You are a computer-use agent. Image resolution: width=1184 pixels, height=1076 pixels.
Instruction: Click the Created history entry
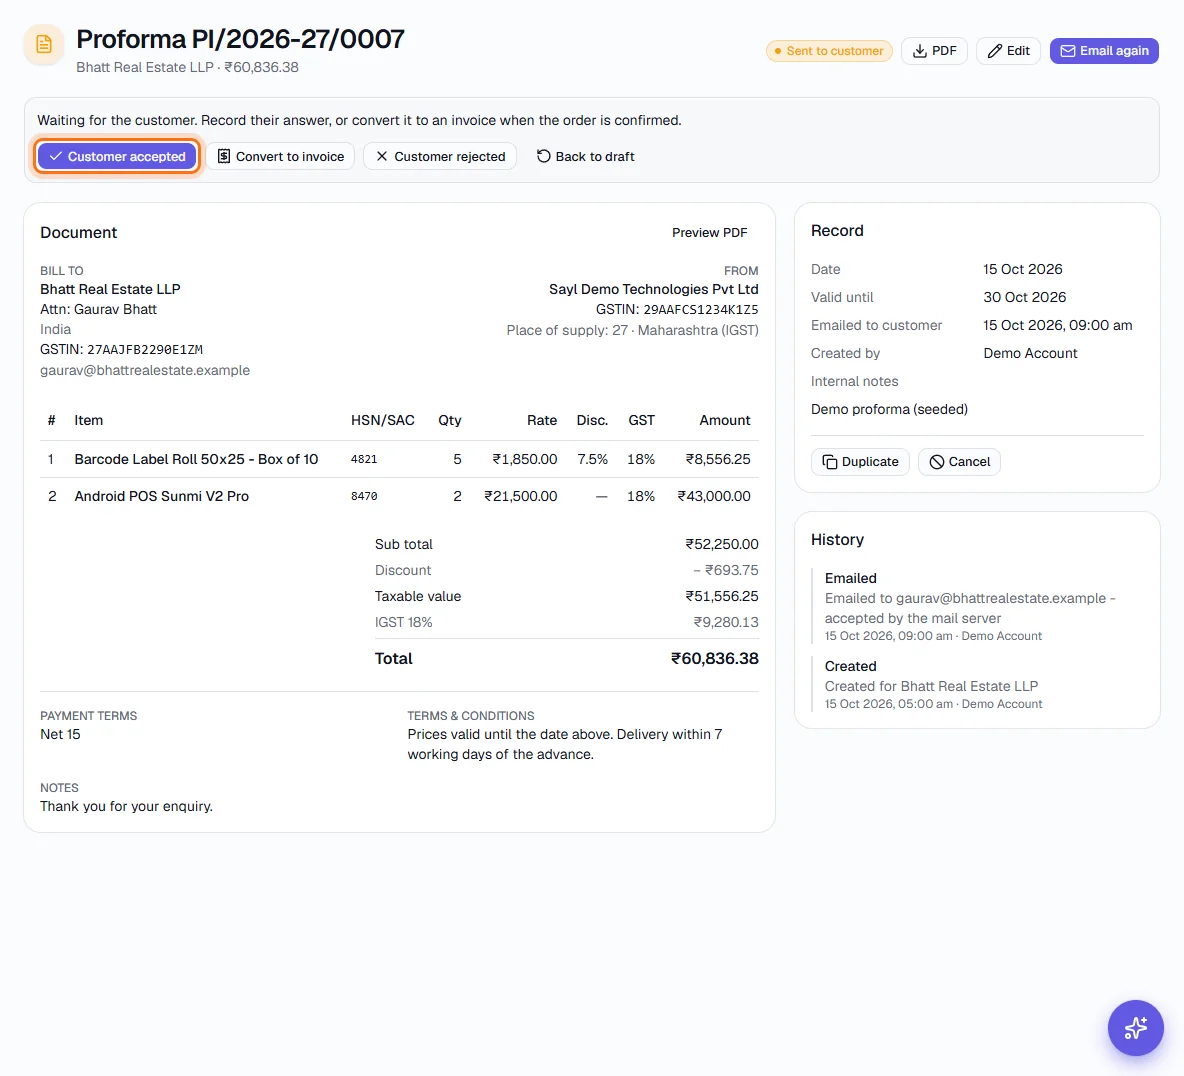click(x=977, y=684)
